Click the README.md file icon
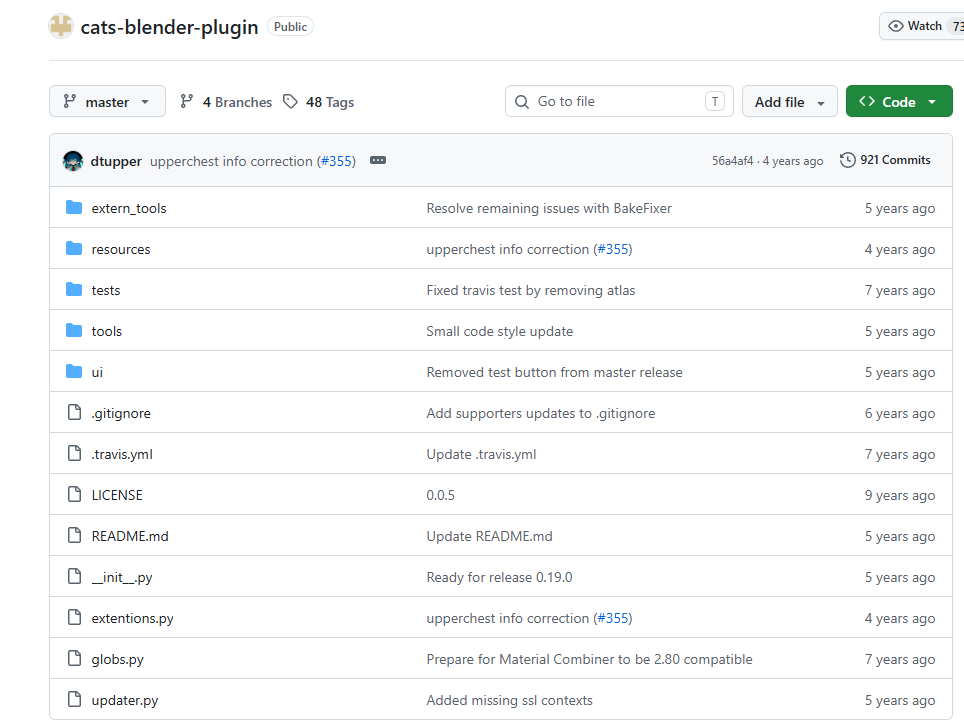 [74, 535]
